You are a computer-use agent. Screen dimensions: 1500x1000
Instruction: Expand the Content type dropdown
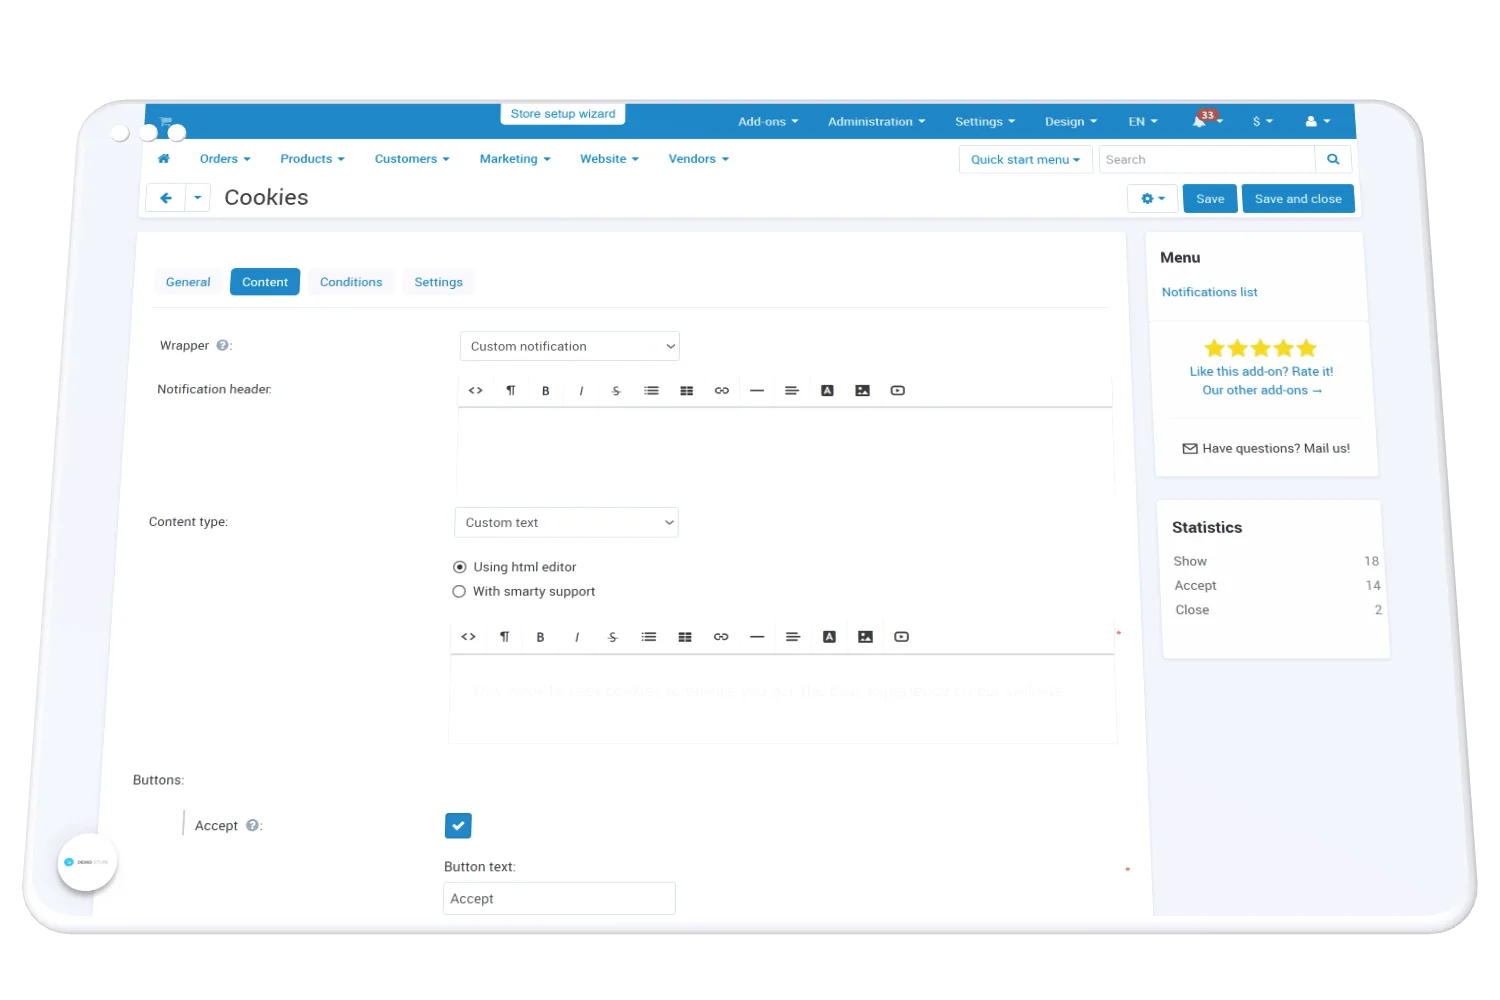click(566, 523)
